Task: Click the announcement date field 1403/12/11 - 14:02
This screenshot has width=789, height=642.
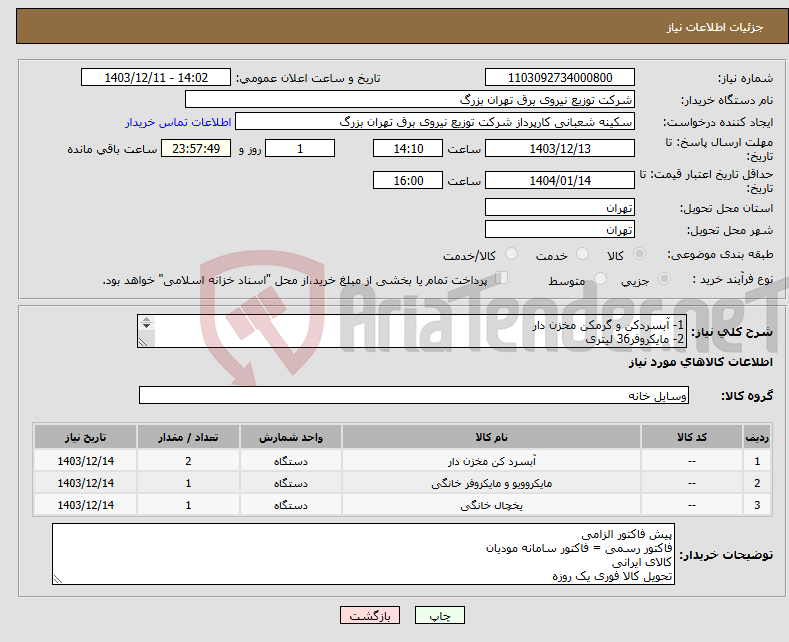Action: [x=156, y=77]
